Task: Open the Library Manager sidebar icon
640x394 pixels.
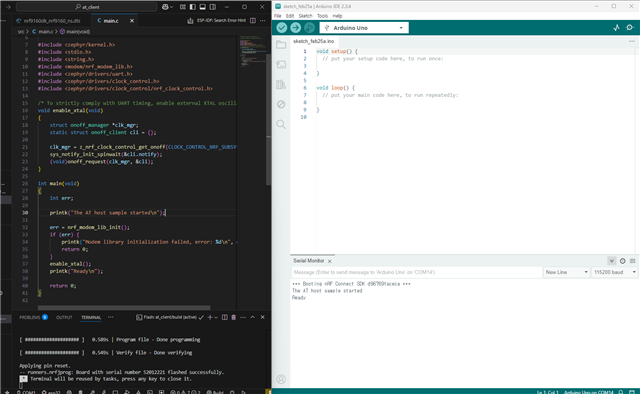Action: click(281, 85)
